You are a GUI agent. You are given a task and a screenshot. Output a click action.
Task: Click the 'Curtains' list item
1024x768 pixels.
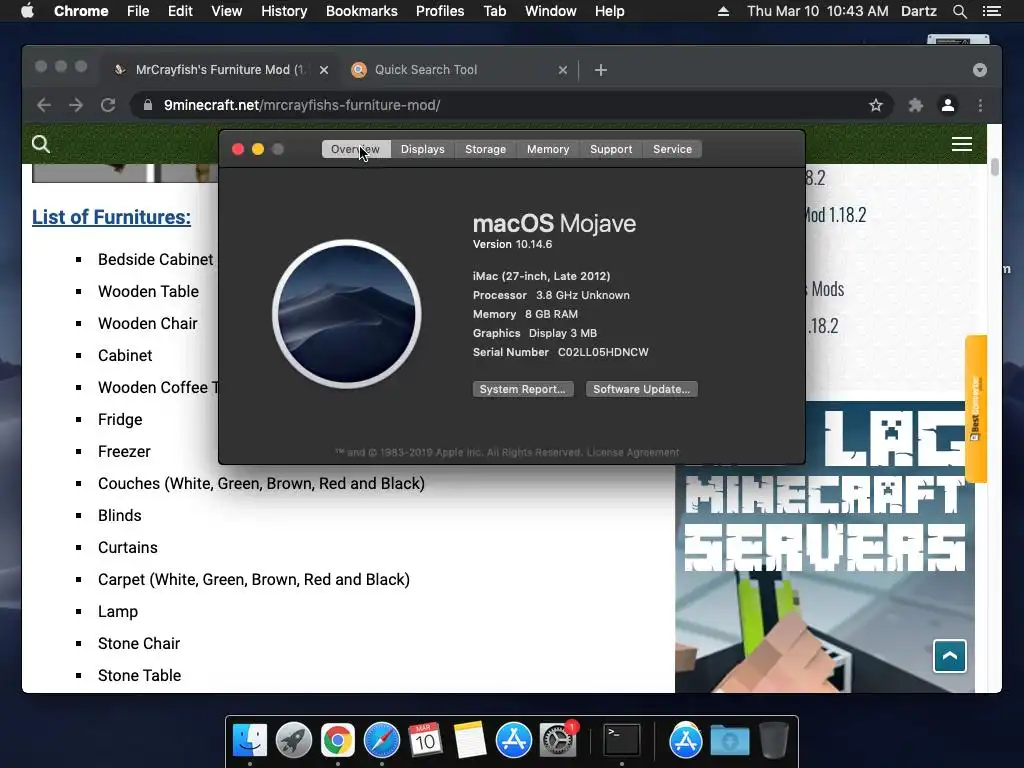click(127, 547)
